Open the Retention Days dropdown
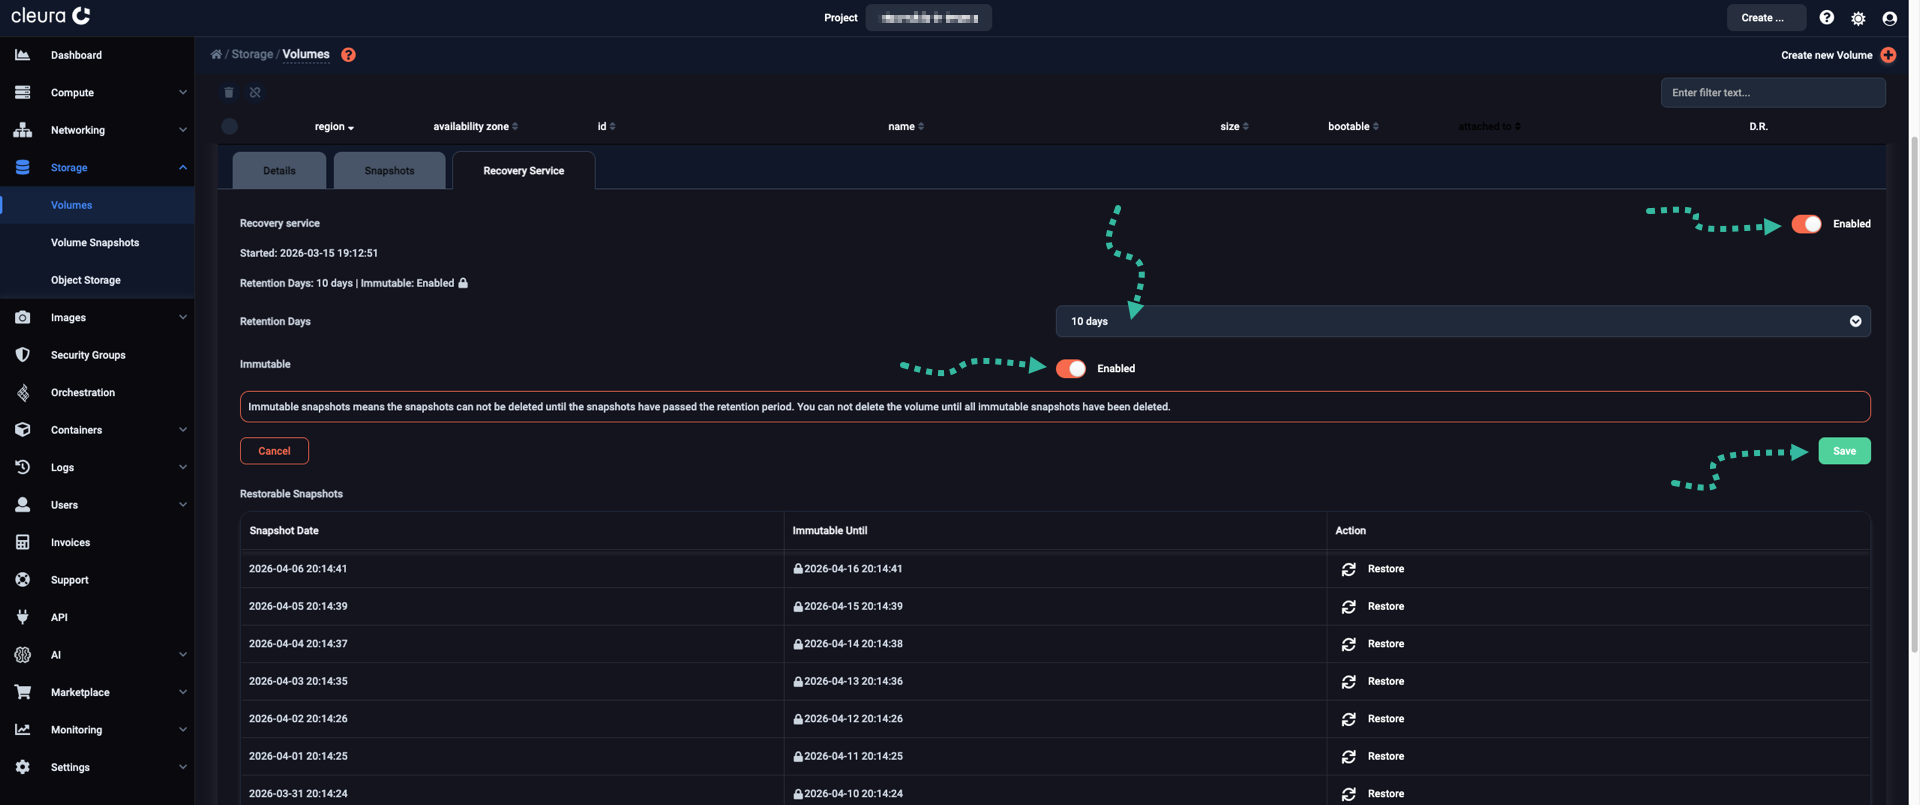This screenshot has width=1920, height=805. pos(1462,321)
